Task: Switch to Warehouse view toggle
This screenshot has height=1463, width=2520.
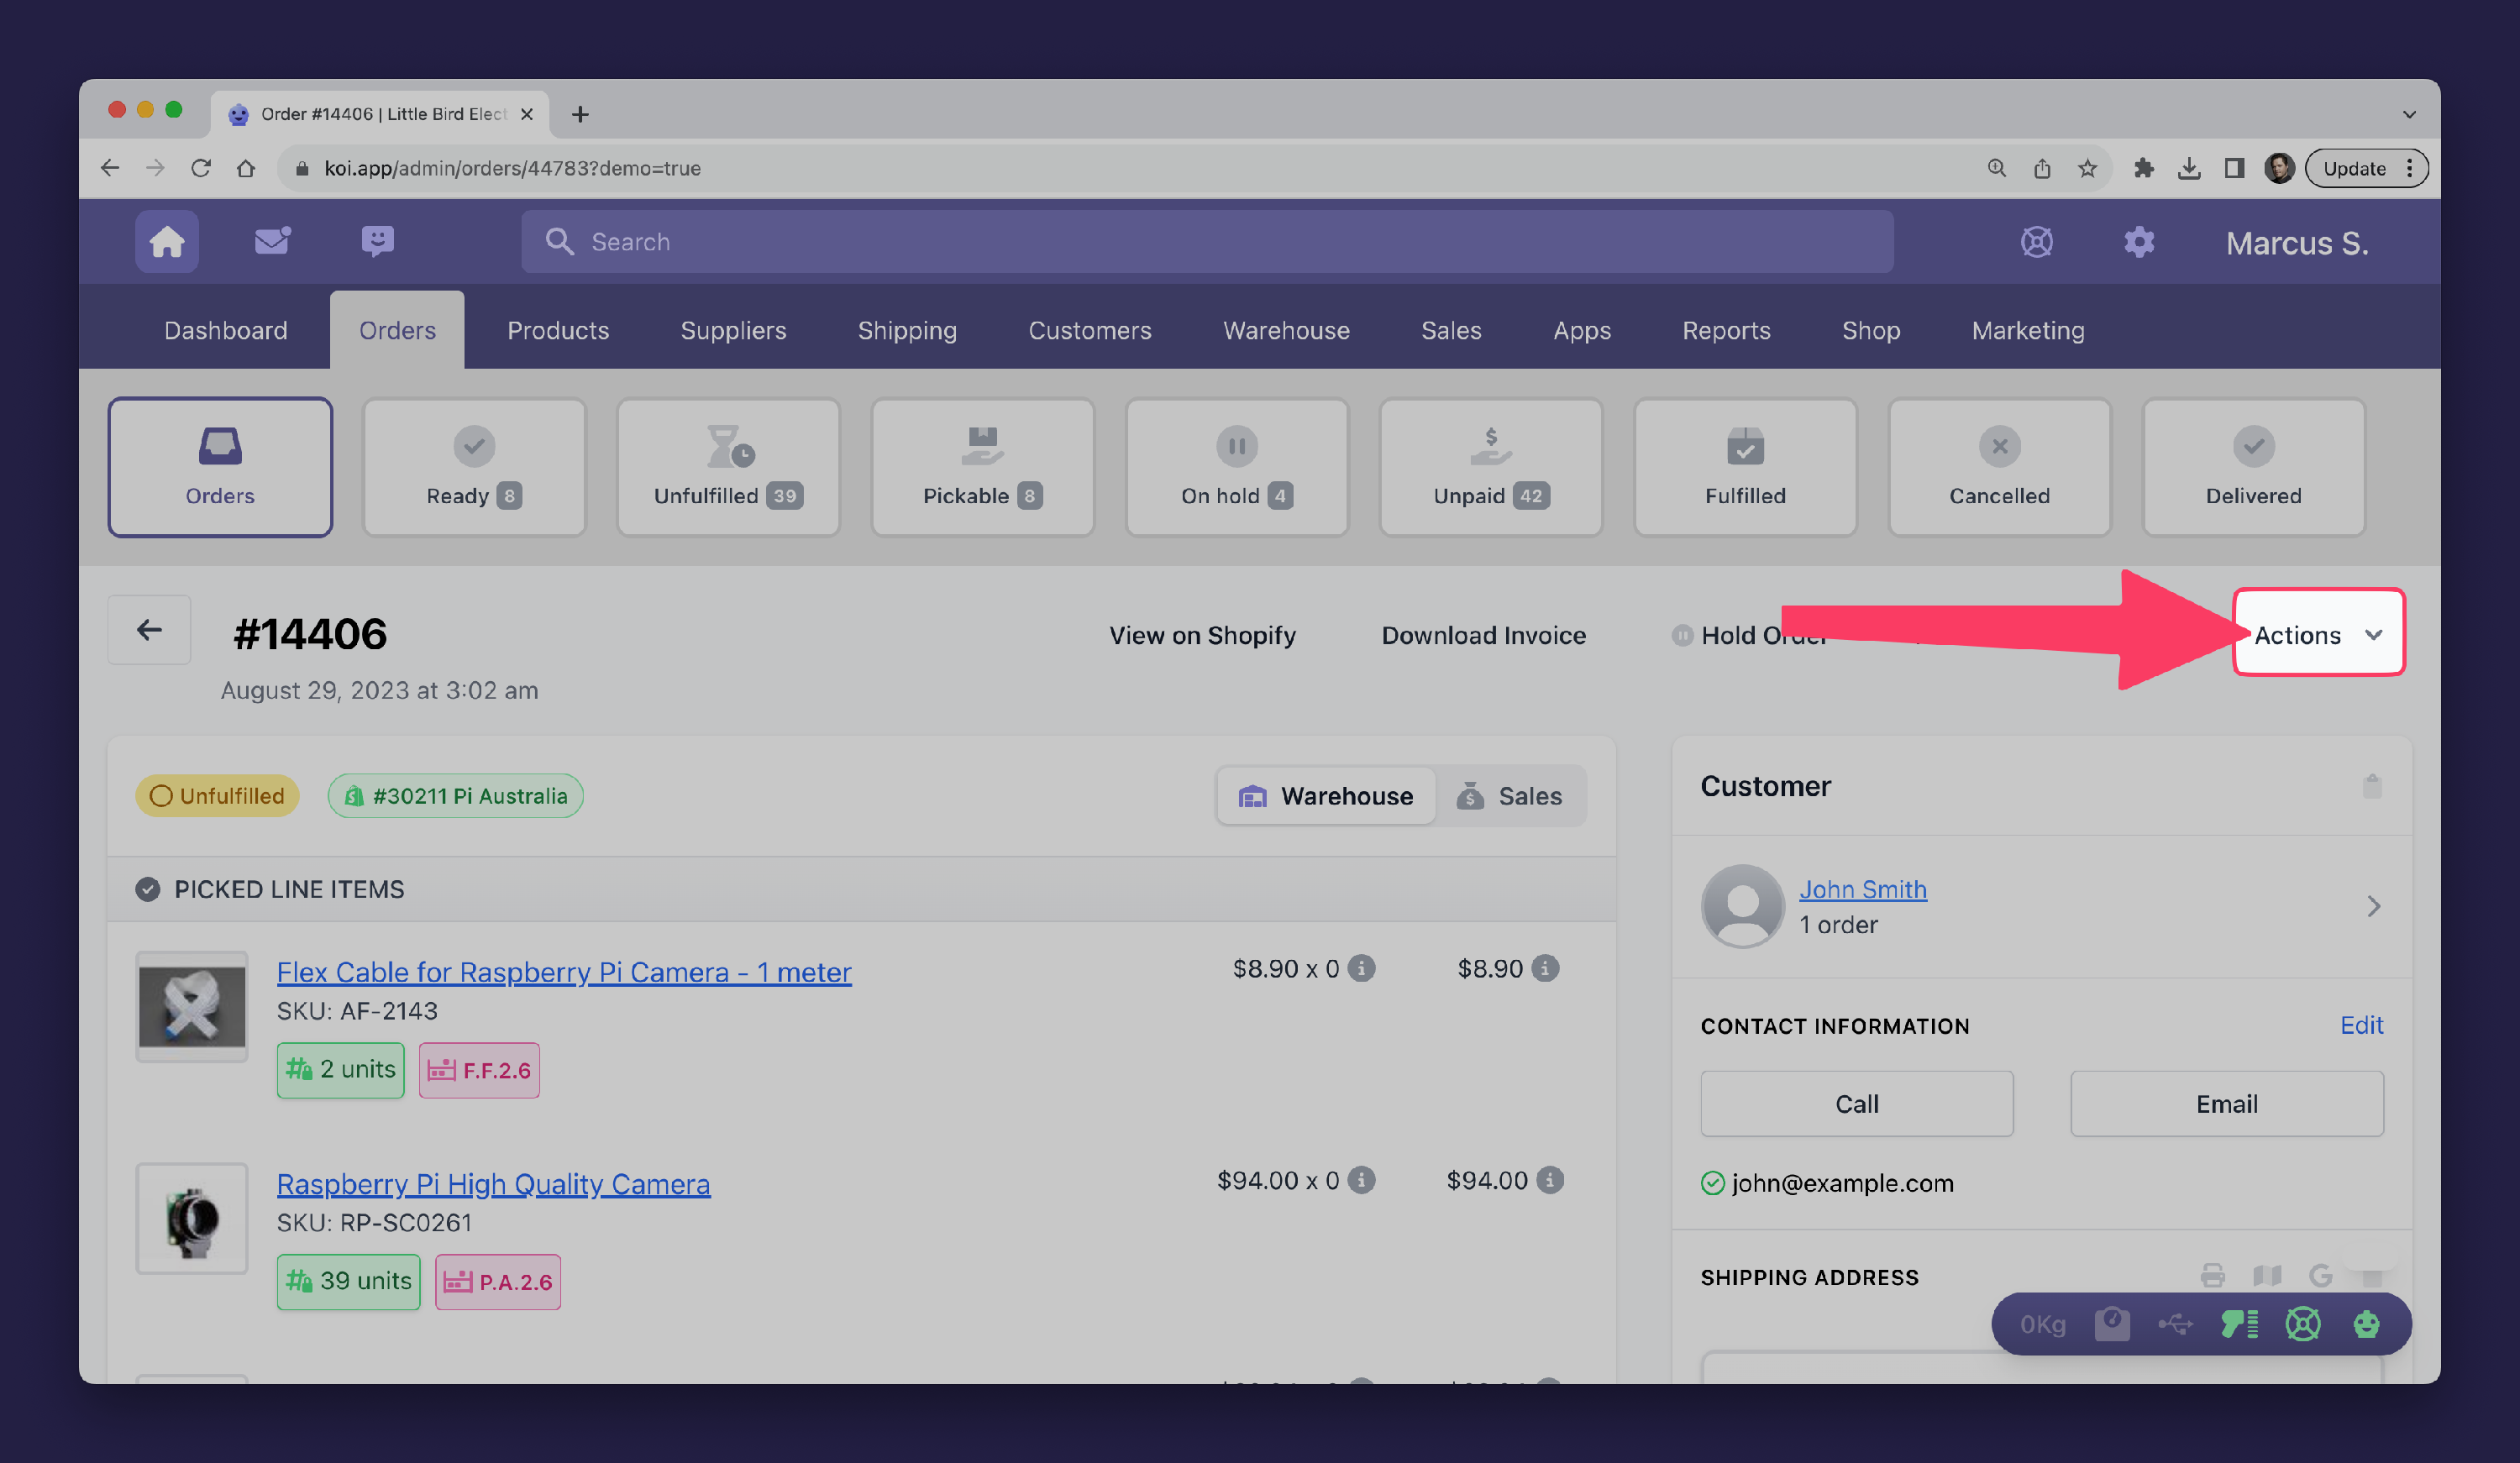Action: point(1326,796)
